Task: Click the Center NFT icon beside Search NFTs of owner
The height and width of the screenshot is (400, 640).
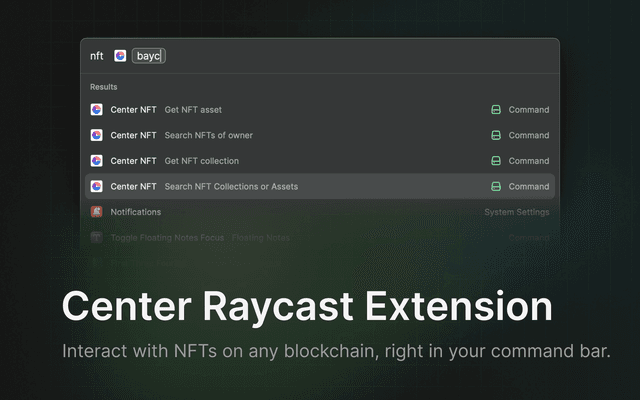Action: point(97,135)
